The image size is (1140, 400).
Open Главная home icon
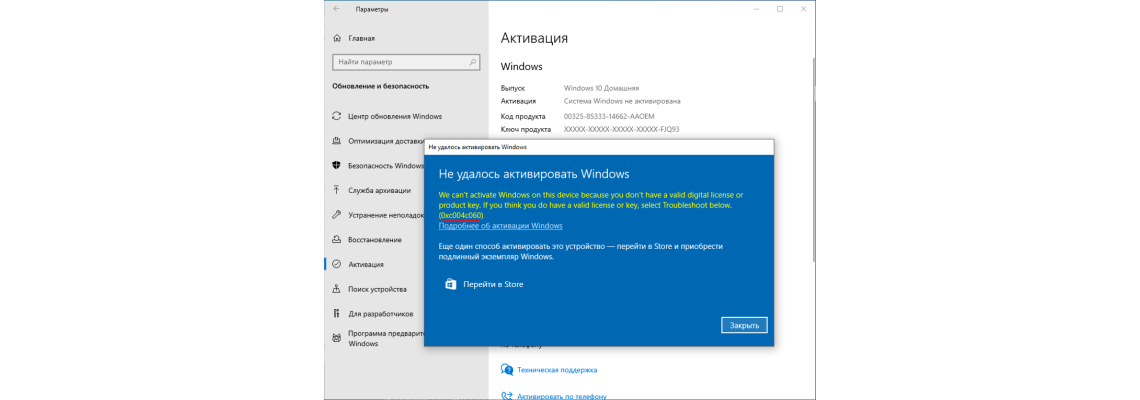point(337,38)
